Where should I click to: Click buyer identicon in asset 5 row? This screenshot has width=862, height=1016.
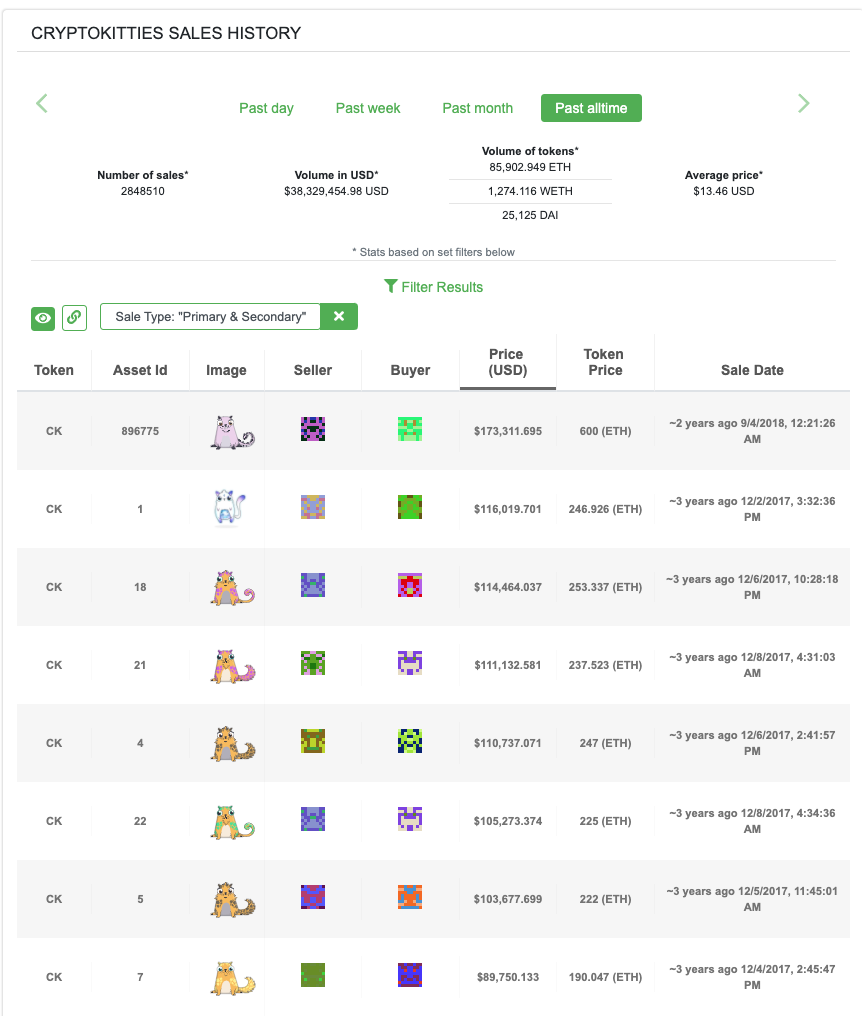[x=410, y=897]
